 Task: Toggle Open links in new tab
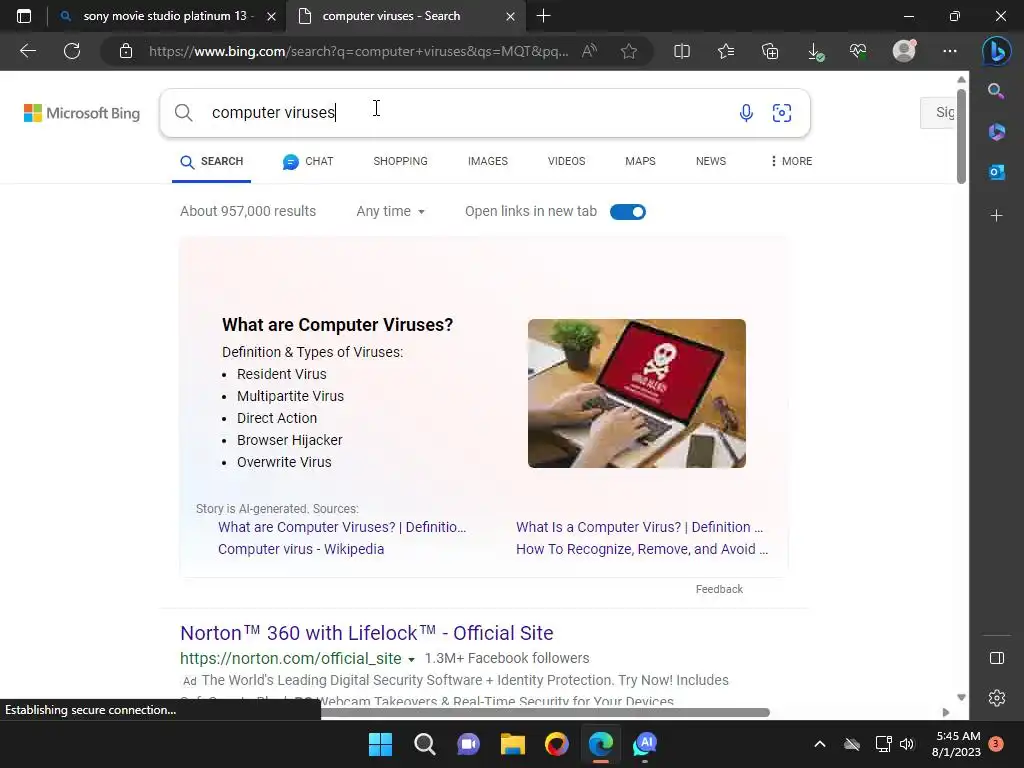pos(628,212)
